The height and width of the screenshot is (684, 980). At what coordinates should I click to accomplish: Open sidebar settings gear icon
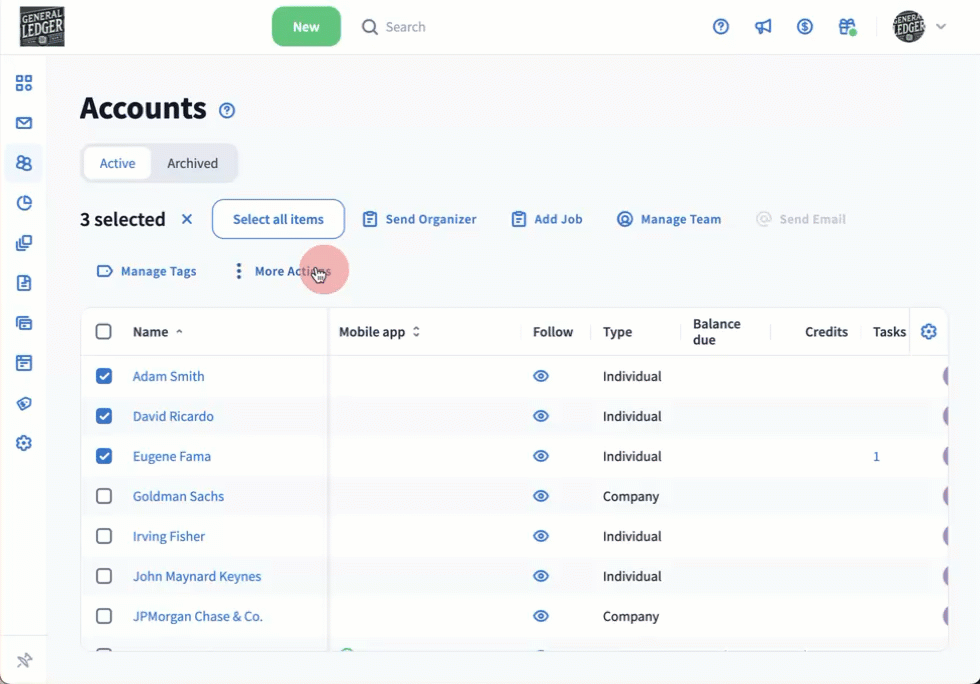(24, 443)
